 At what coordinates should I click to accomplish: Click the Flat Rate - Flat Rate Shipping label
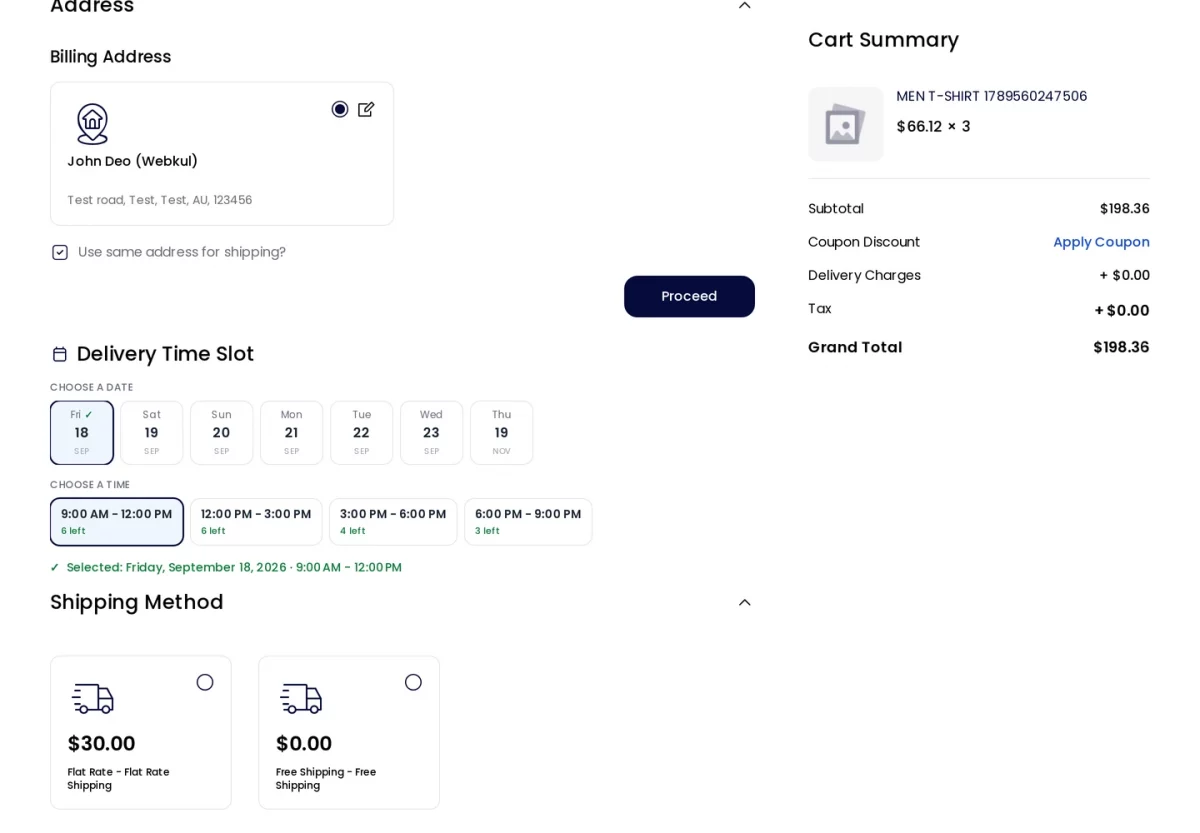tap(118, 779)
